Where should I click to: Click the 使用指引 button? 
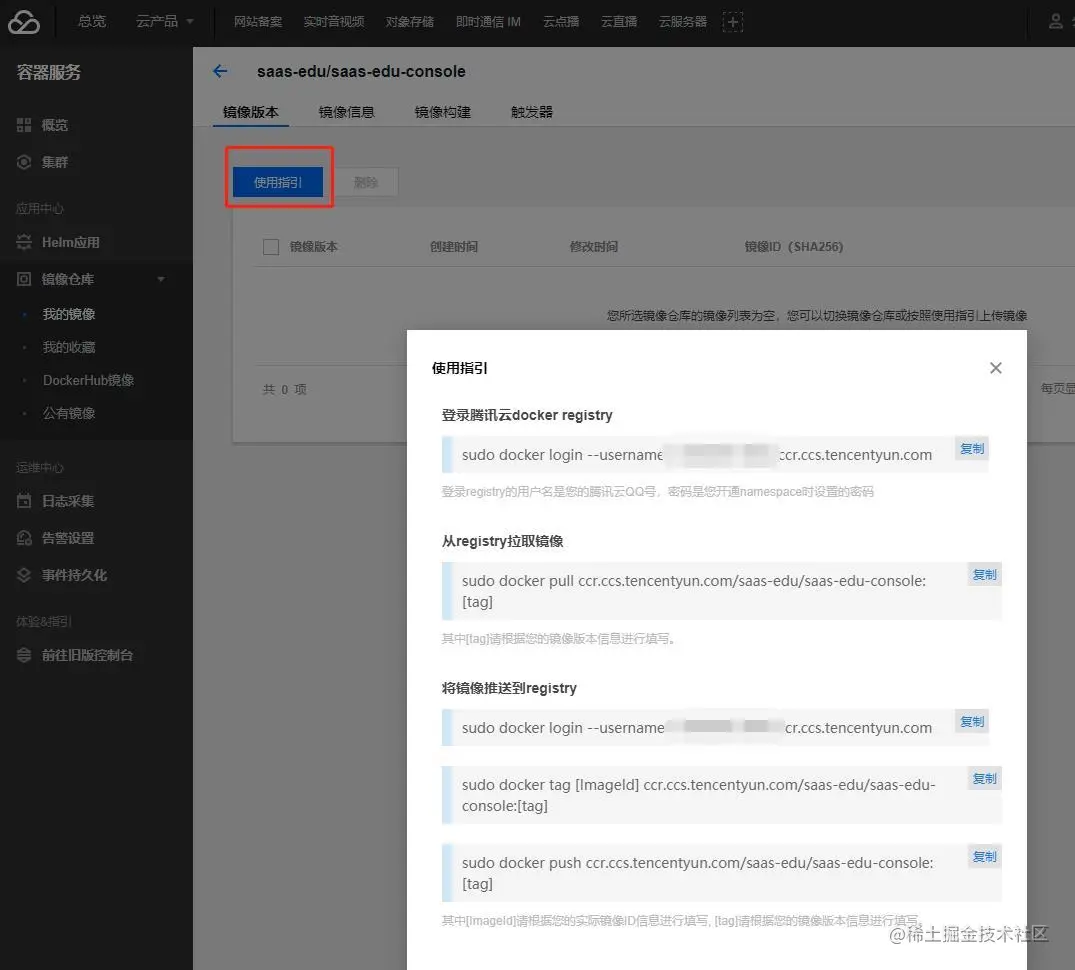tap(278, 182)
